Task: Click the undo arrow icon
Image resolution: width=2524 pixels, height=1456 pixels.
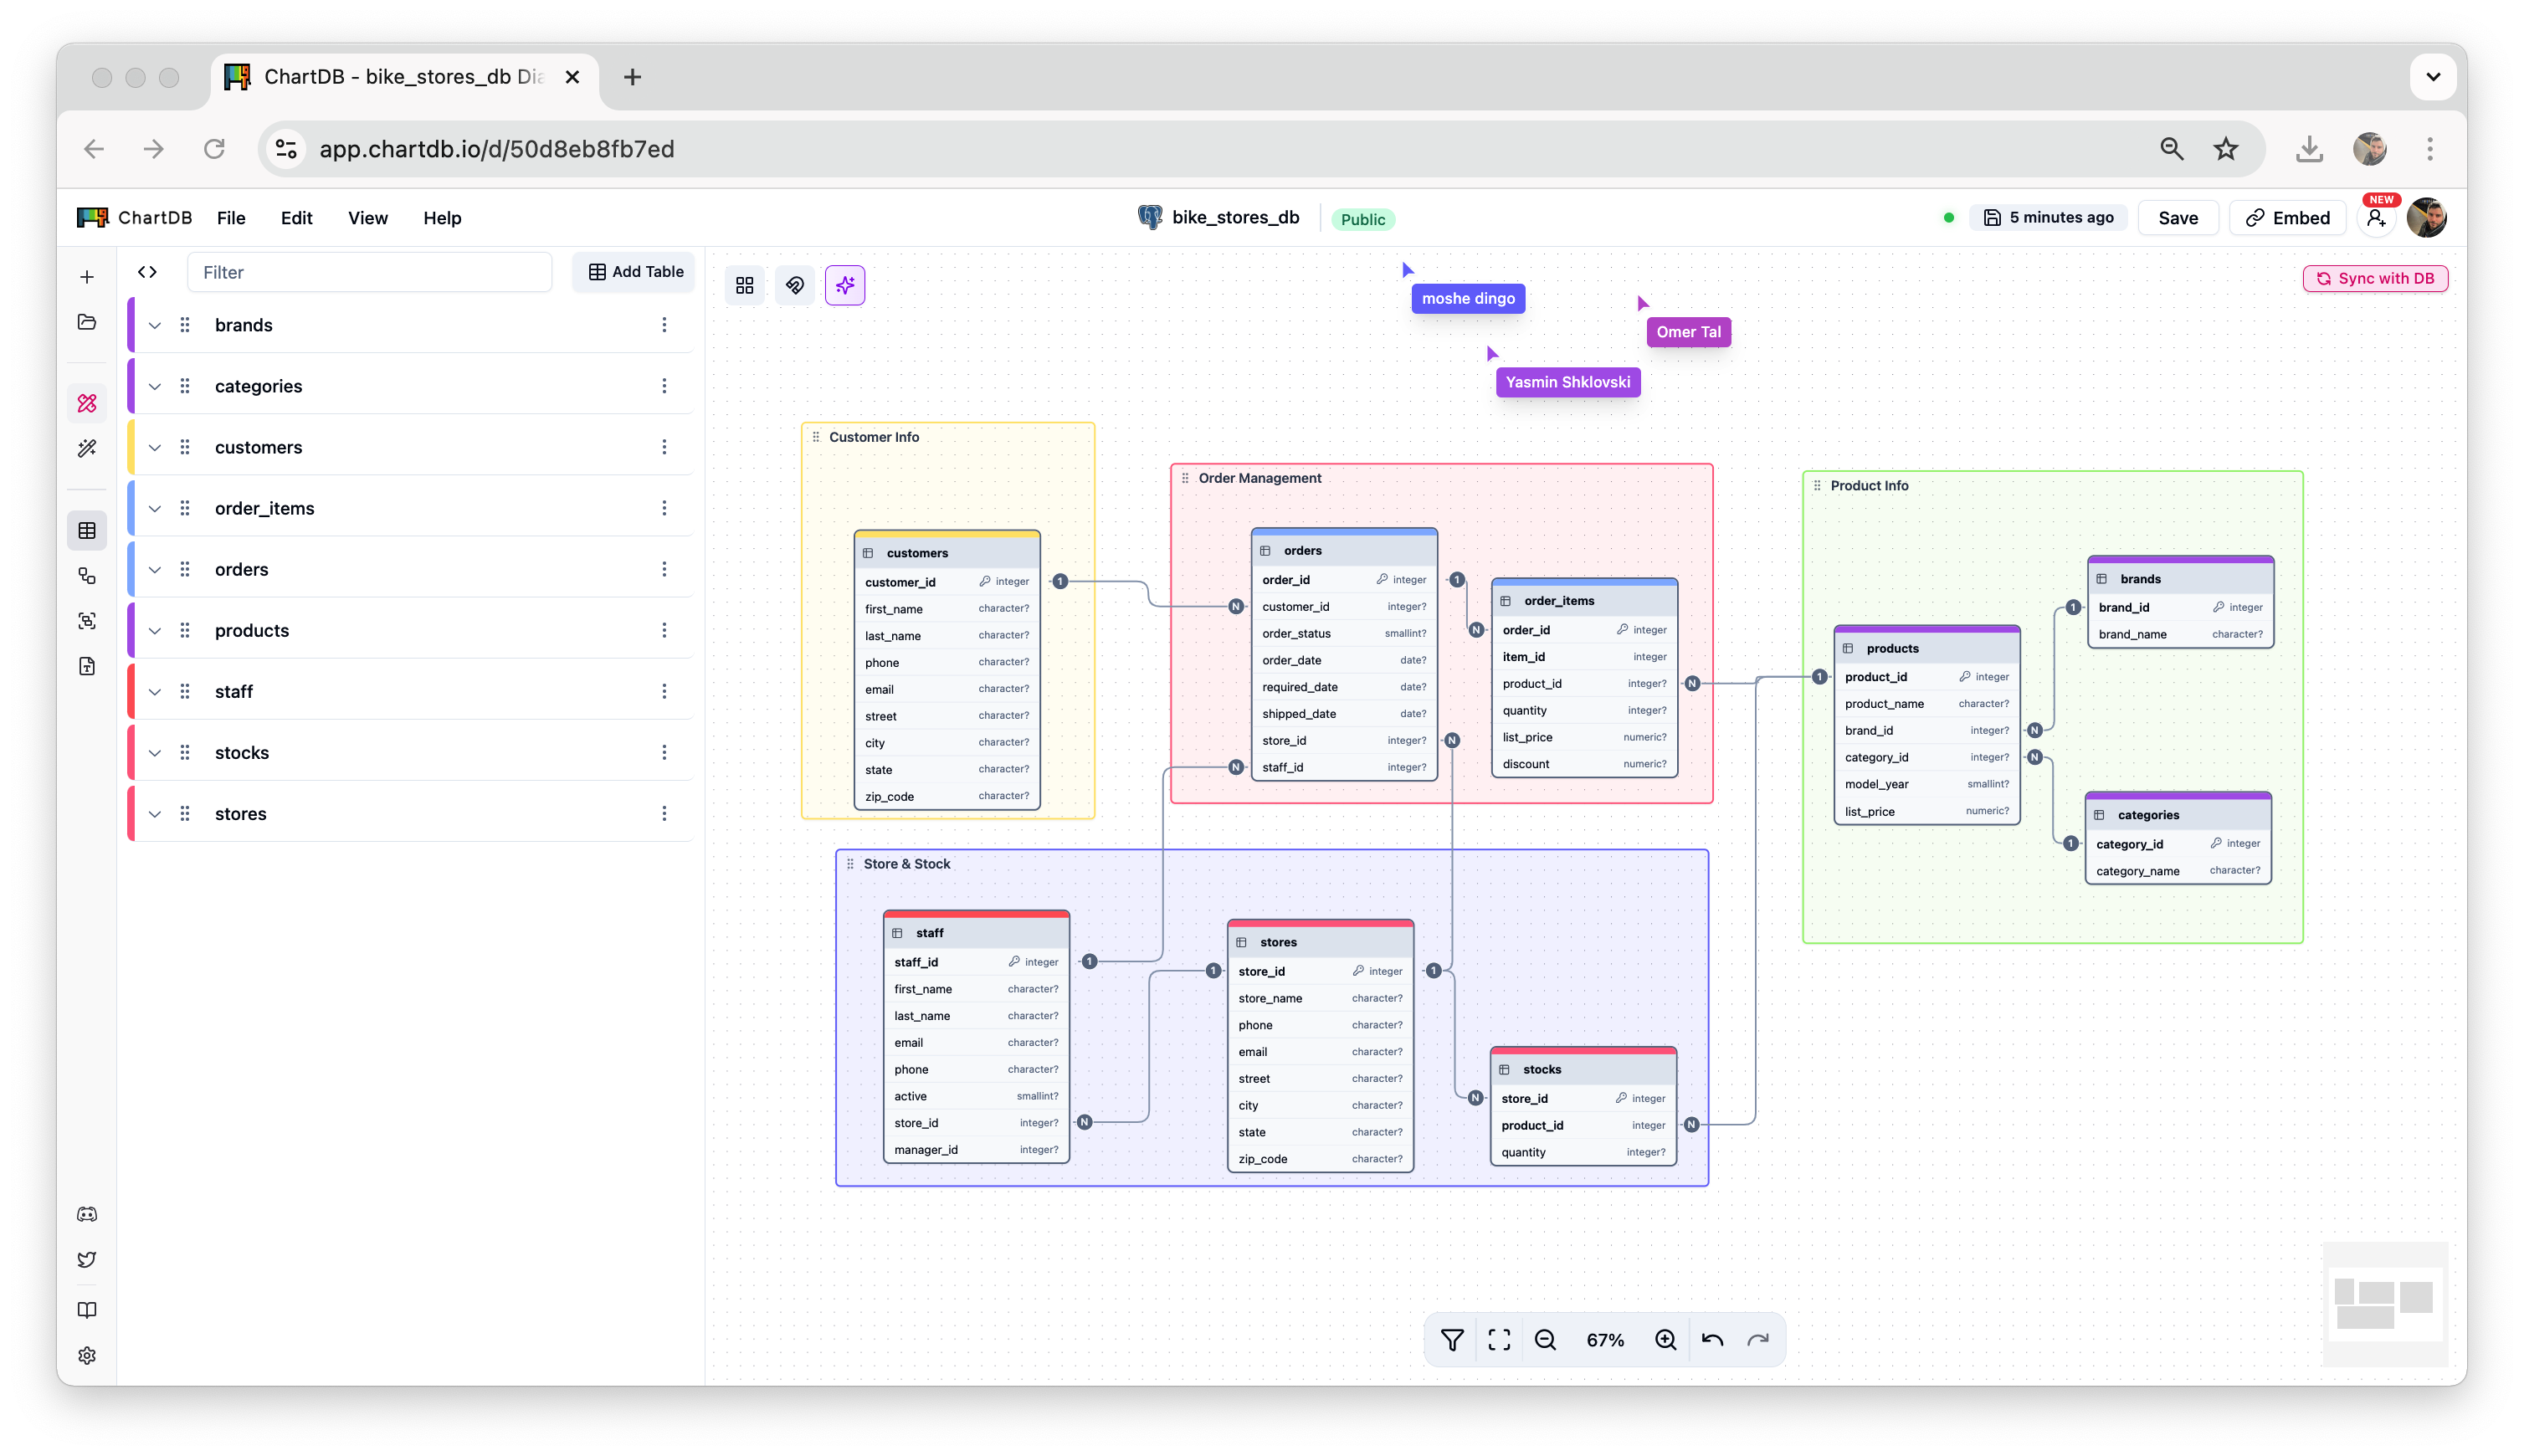Action: pos(1712,1340)
